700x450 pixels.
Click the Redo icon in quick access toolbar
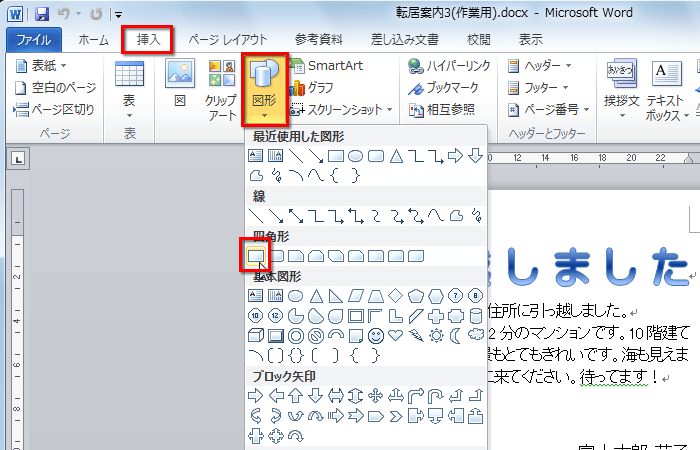point(96,14)
